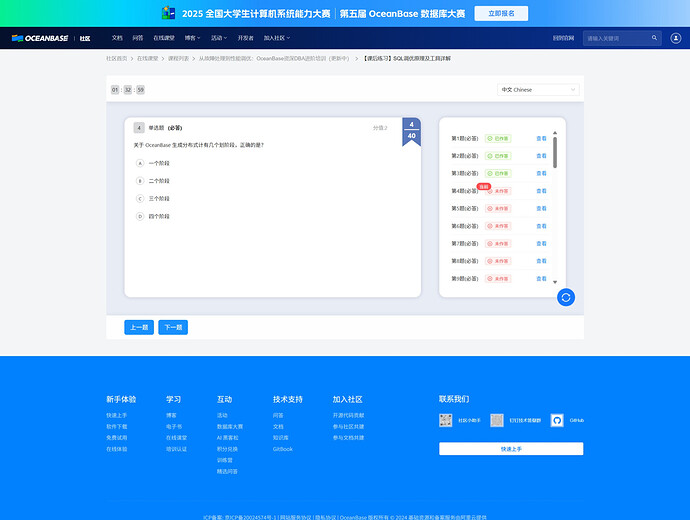Open footer link 培训认证
Screen dimensions: 690x520
click(x=176, y=449)
